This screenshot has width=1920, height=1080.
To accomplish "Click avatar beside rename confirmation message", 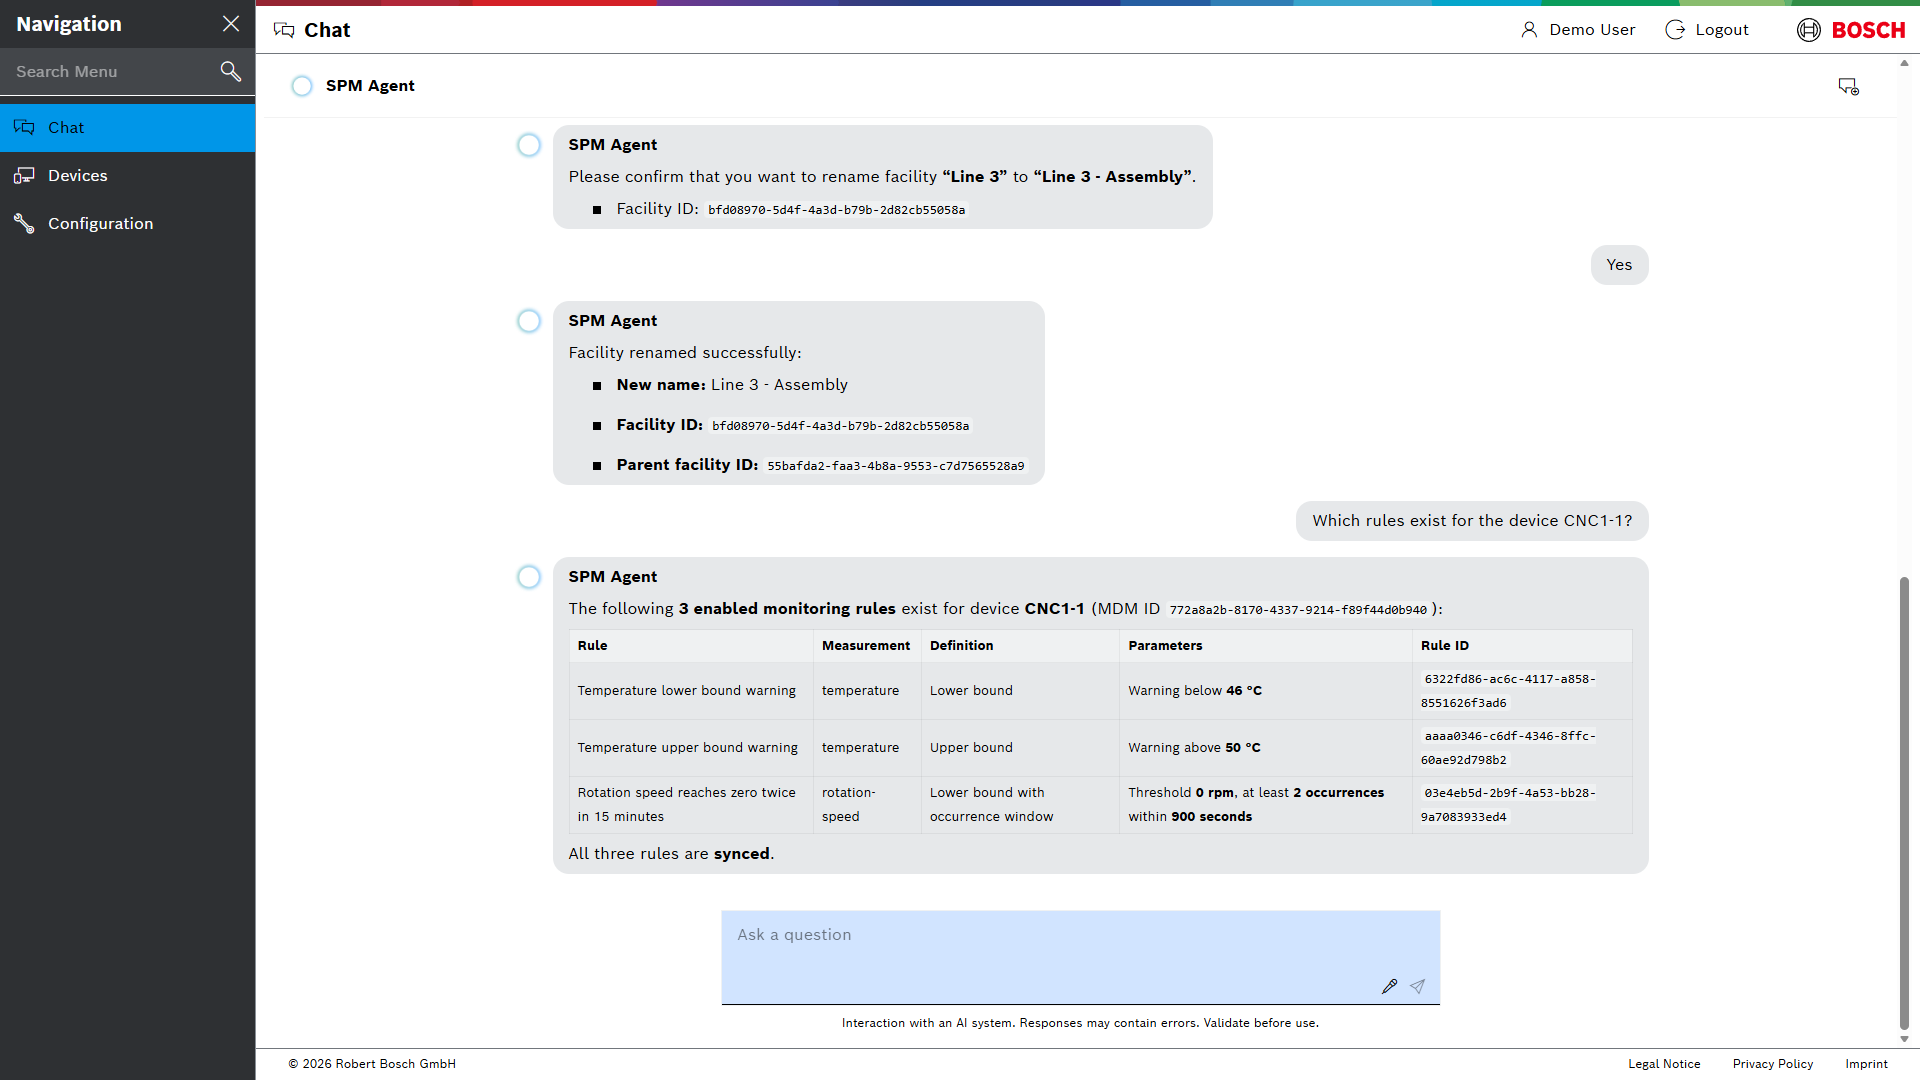I will pyautogui.click(x=529, y=145).
